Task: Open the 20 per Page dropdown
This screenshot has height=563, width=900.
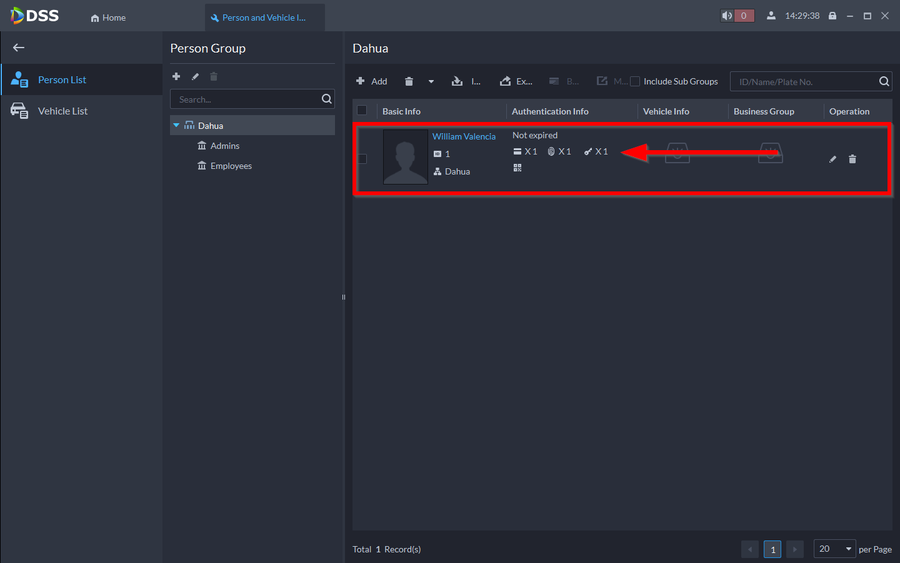Action: (836, 549)
